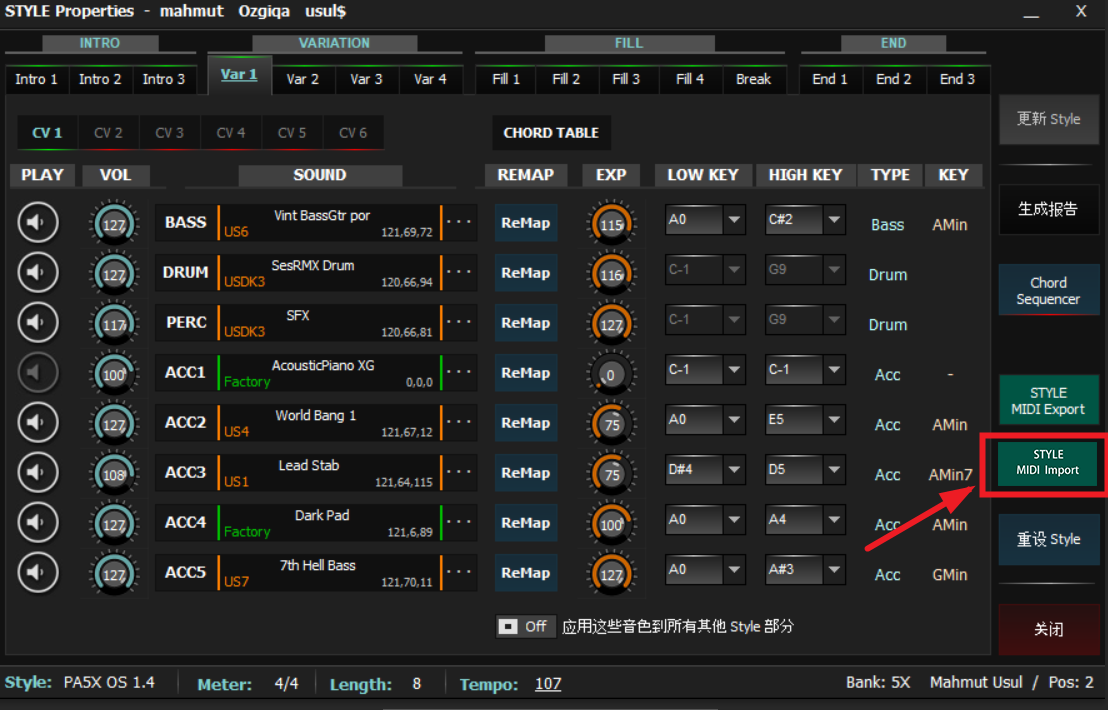The height and width of the screenshot is (710, 1108).
Task: Adjust the ACC1 volume knob
Action: (x=114, y=374)
